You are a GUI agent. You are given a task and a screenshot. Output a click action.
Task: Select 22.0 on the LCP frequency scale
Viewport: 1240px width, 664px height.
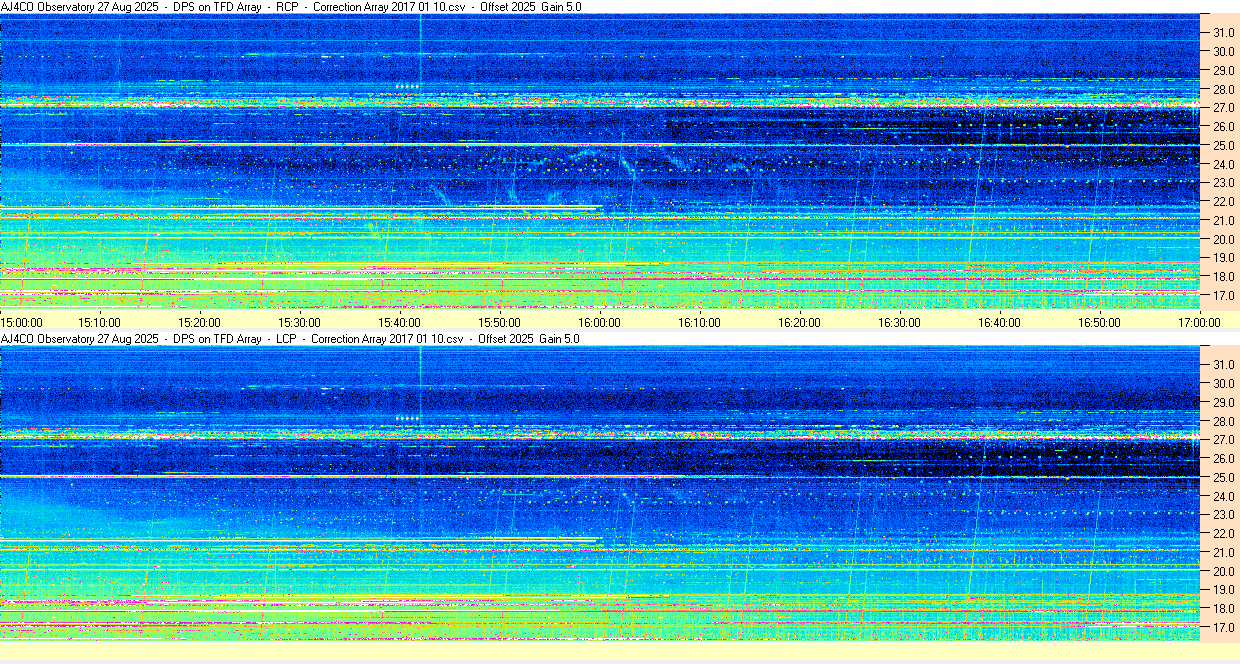tap(1224, 534)
